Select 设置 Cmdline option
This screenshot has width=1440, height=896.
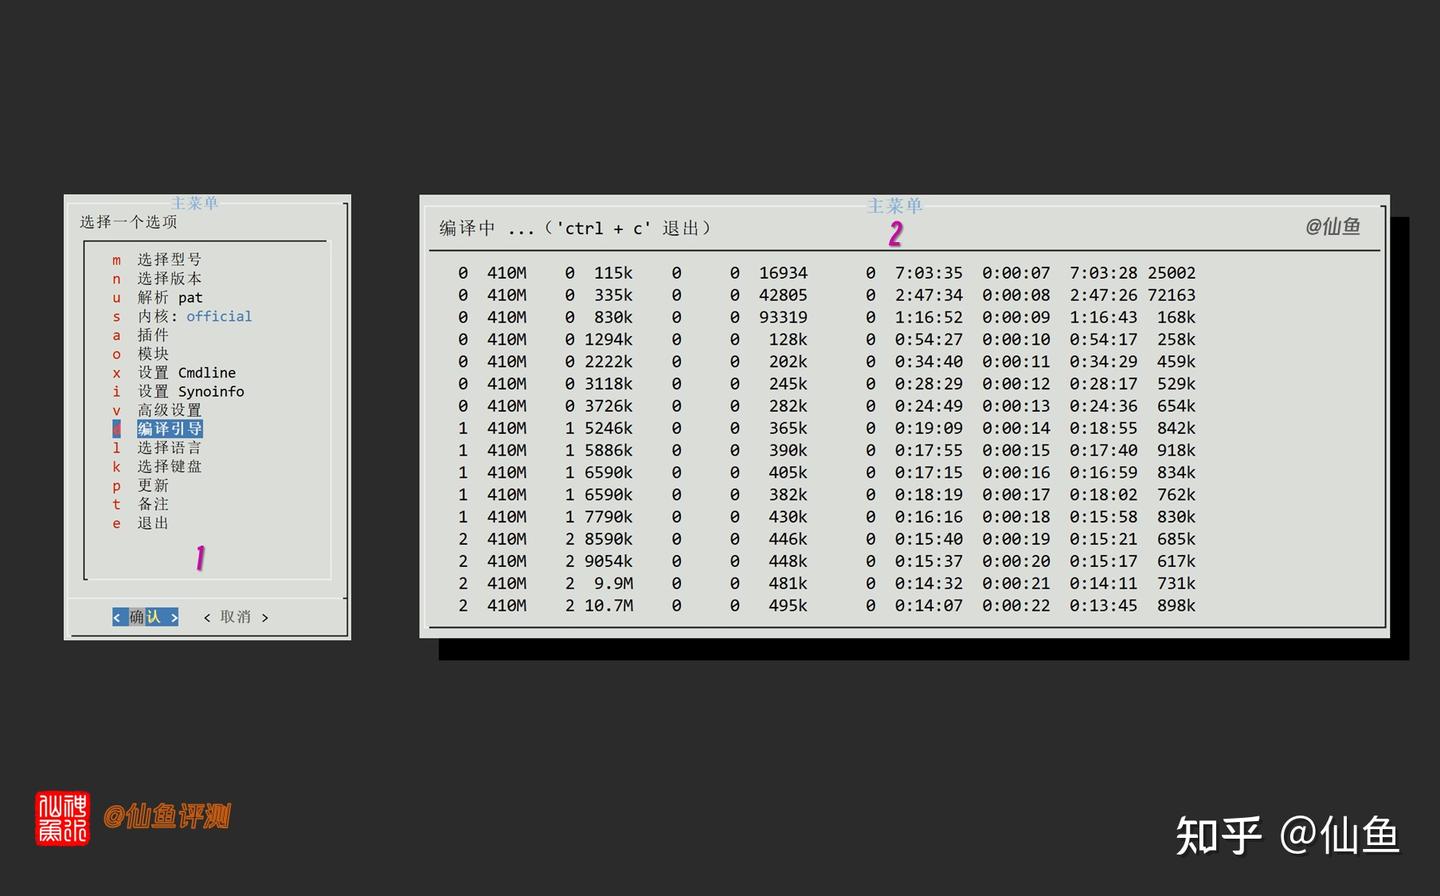click(x=174, y=372)
